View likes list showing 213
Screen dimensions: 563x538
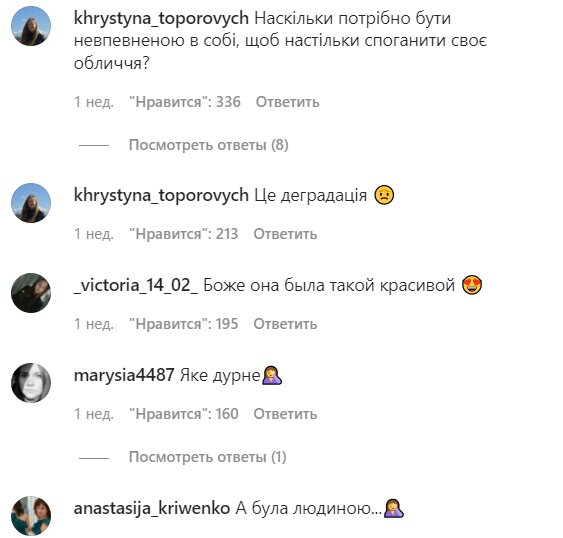point(183,234)
